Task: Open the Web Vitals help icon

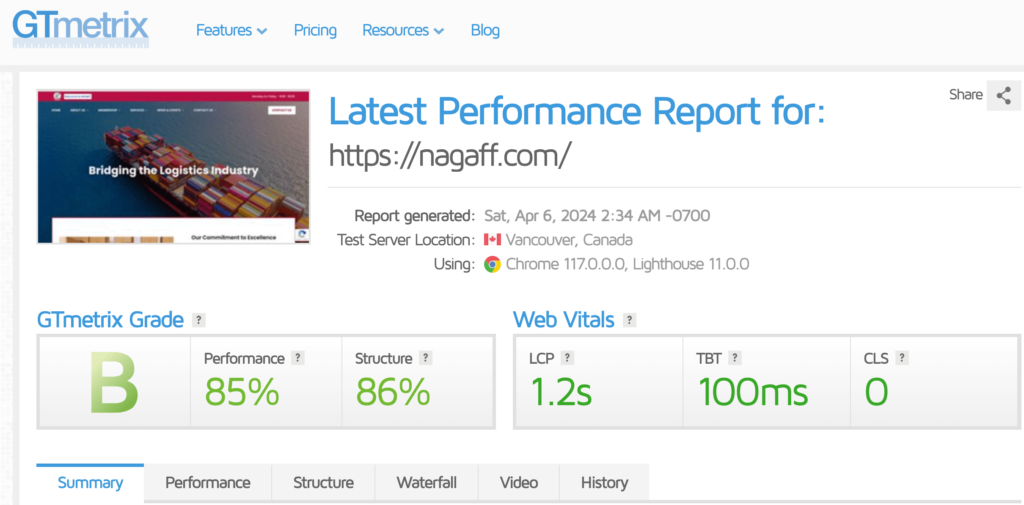Action: pyautogui.click(x=629, y=320)
